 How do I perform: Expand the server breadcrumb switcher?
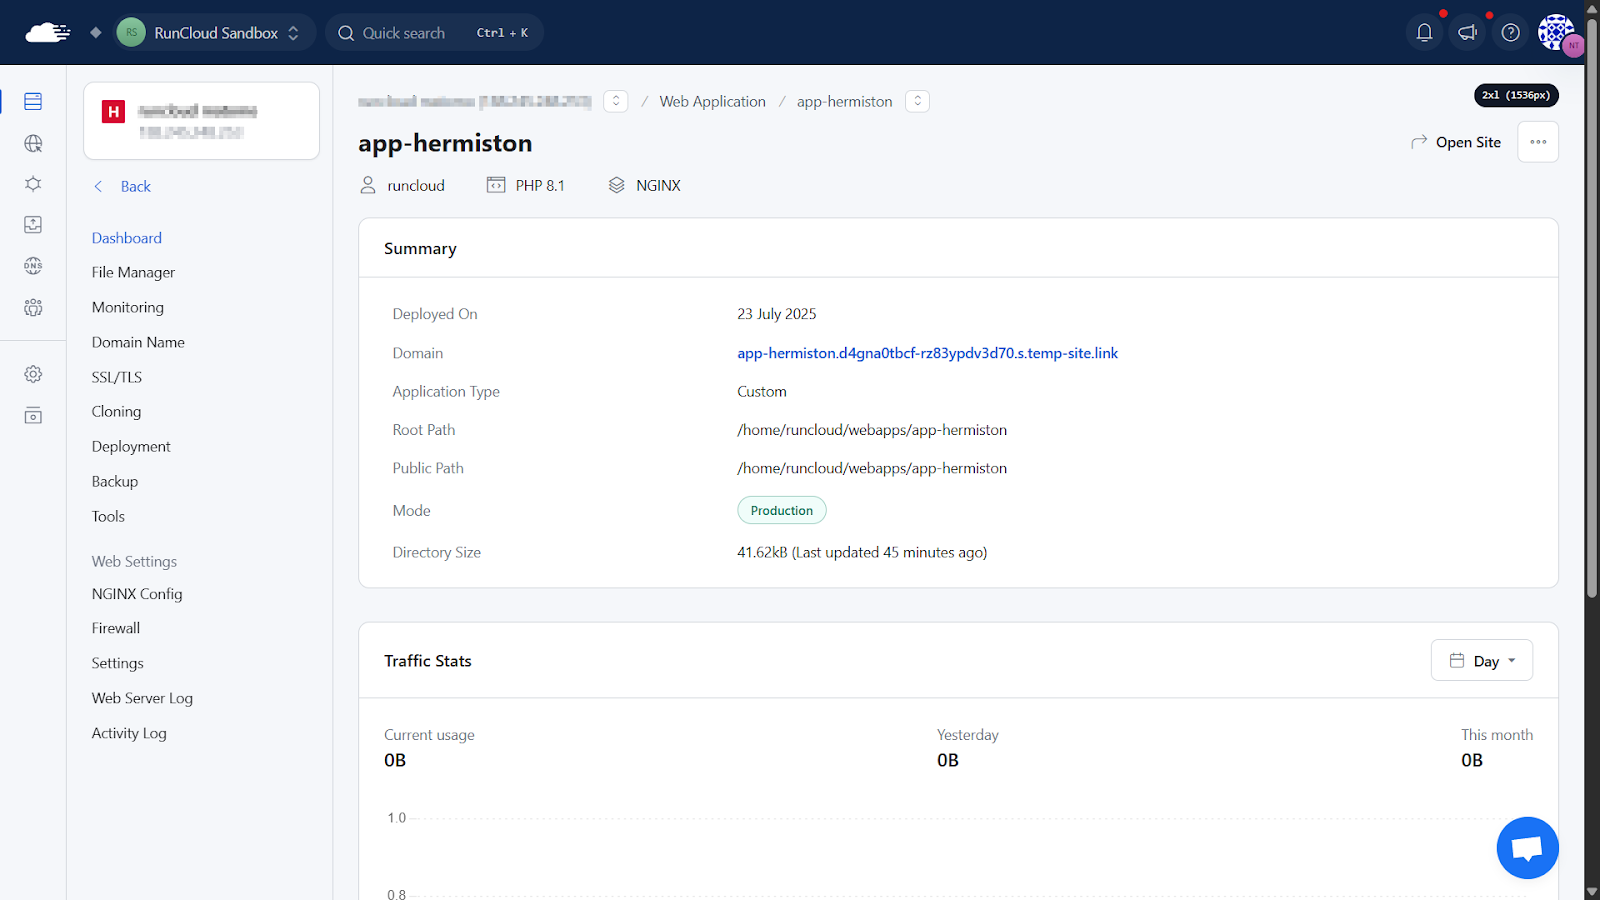616,101
